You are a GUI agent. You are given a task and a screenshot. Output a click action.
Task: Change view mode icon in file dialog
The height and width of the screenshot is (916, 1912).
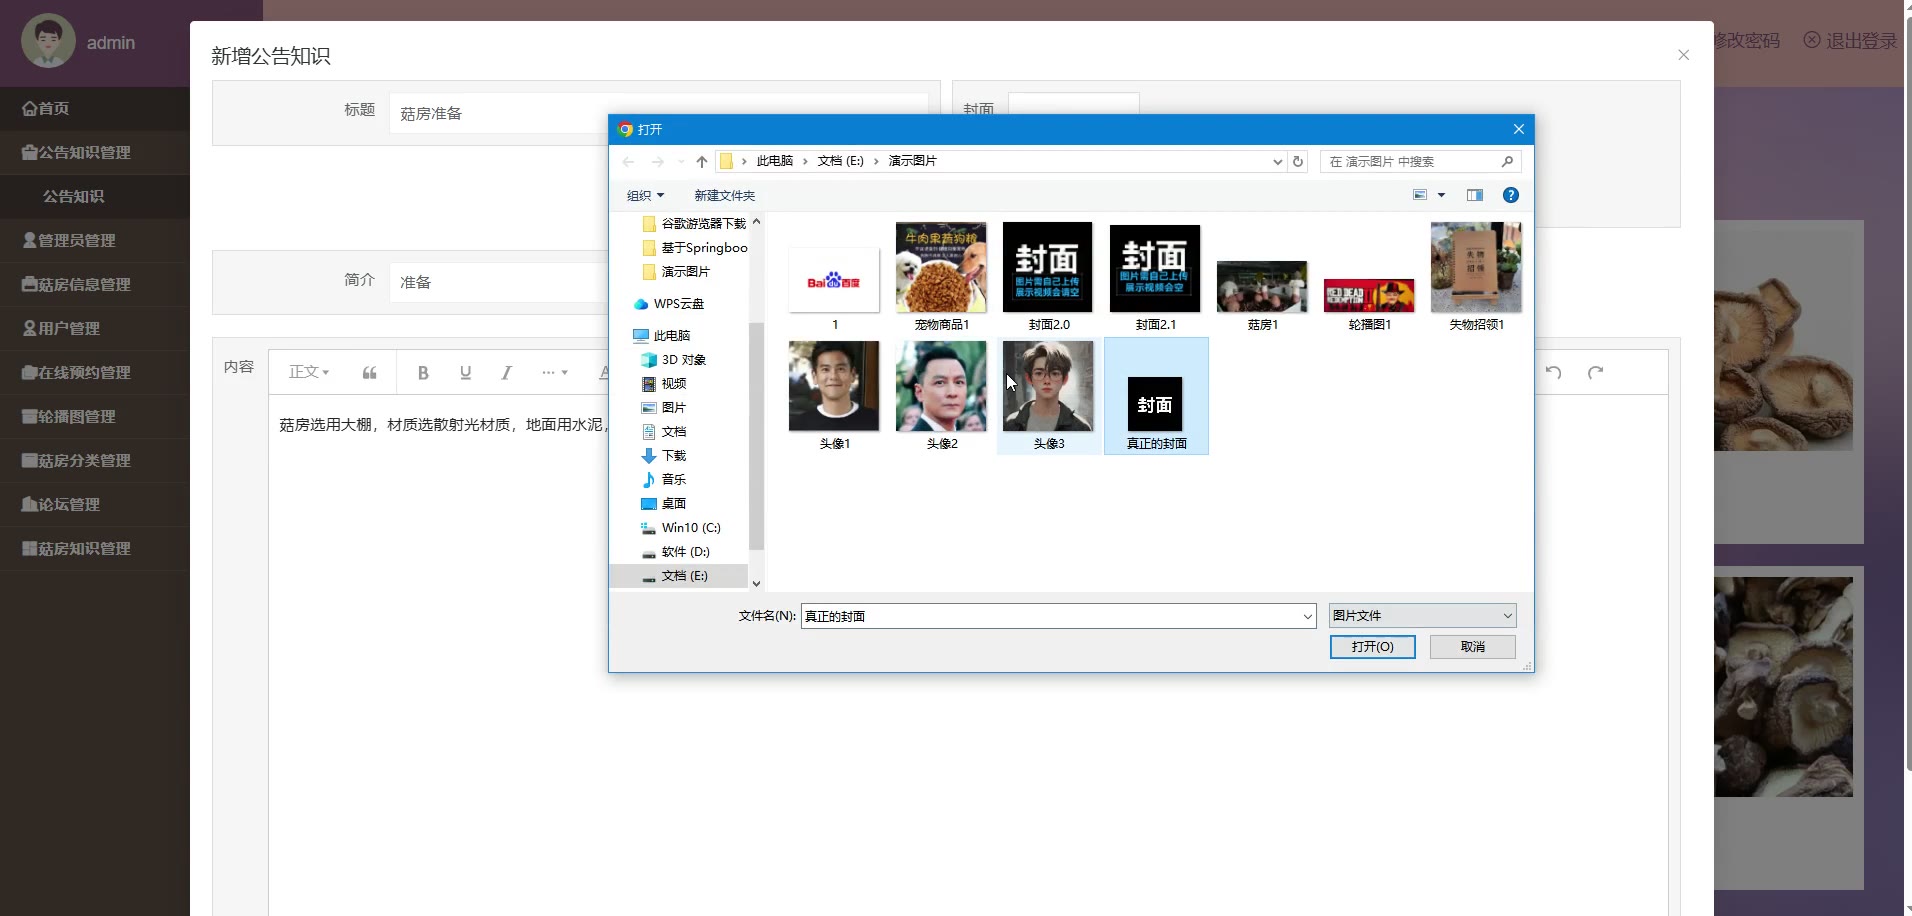[1420, 195]
